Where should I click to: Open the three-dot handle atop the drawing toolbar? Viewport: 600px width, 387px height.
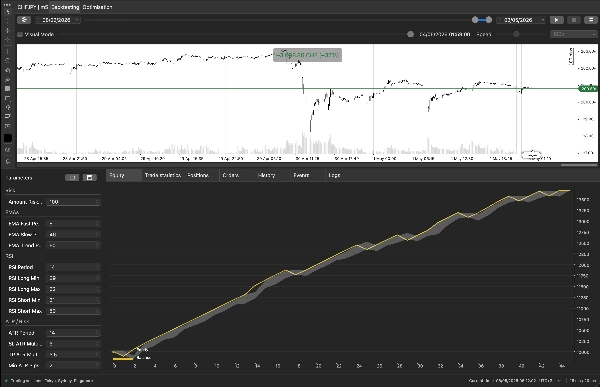coord(8,5)
